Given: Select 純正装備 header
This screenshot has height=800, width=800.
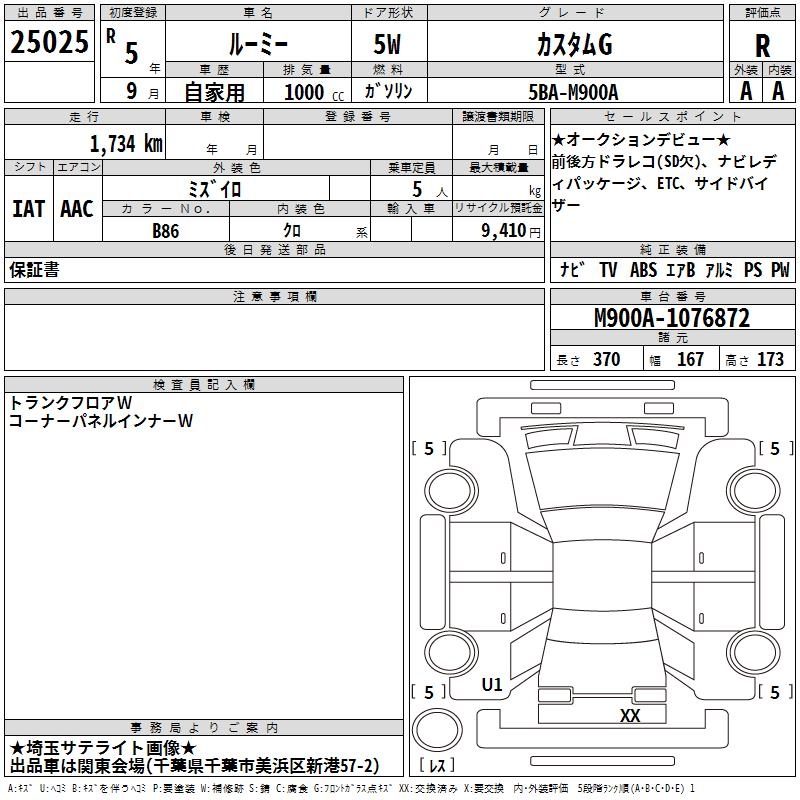Looking at the screenshot, I should click(672, 249).
